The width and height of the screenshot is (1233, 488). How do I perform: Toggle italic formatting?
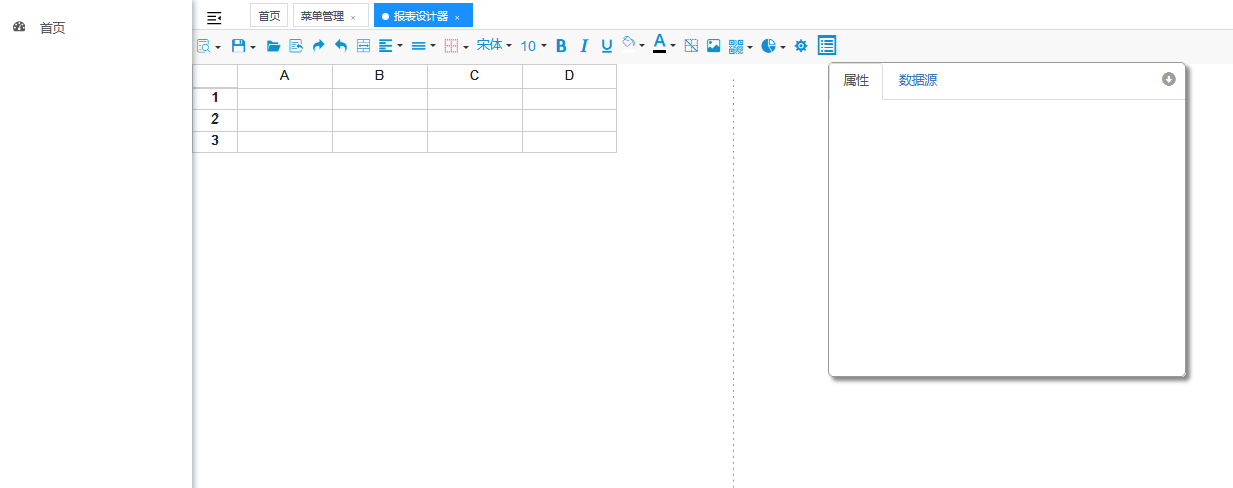point(584,46)
